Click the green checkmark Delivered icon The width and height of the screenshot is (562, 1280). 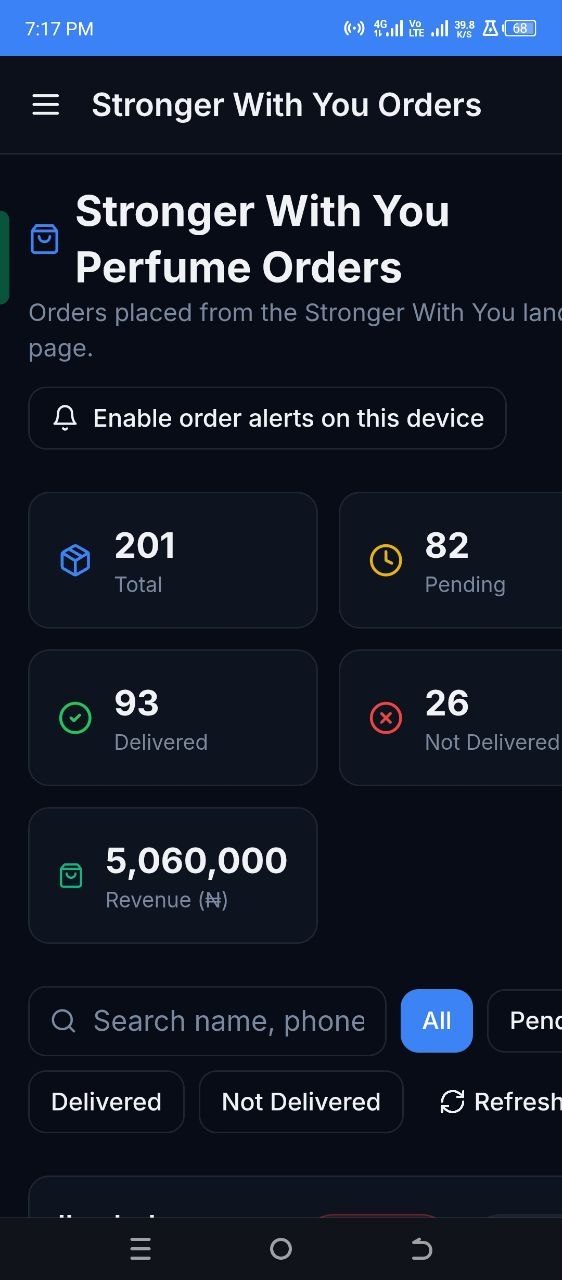[75, 718]
